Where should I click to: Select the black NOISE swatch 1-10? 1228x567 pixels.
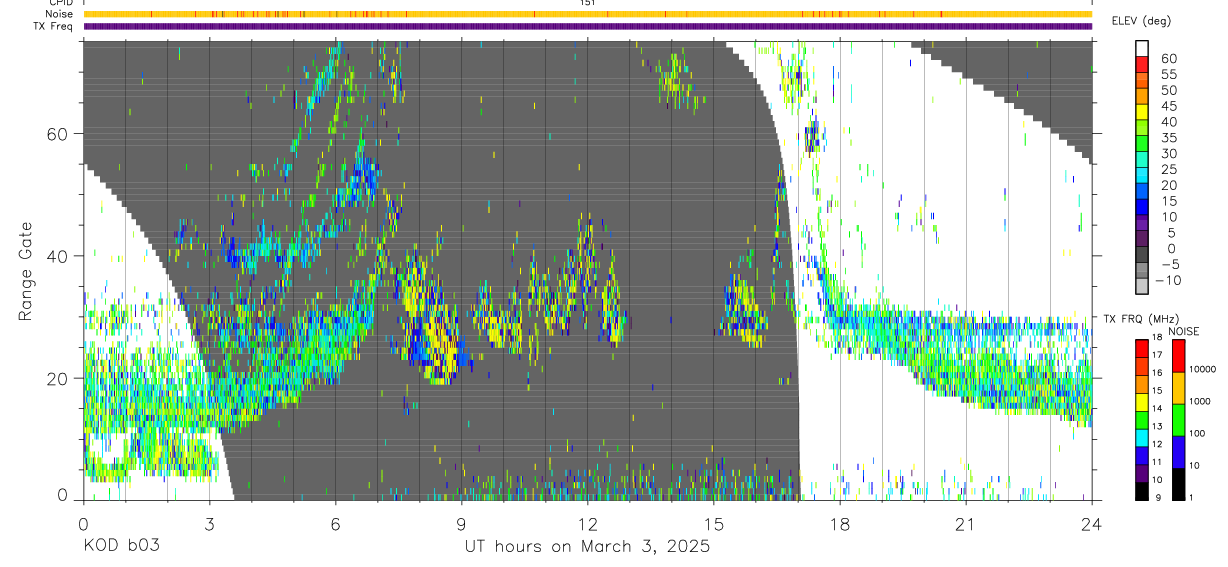pyautogui.click(x=1178, y=482)
